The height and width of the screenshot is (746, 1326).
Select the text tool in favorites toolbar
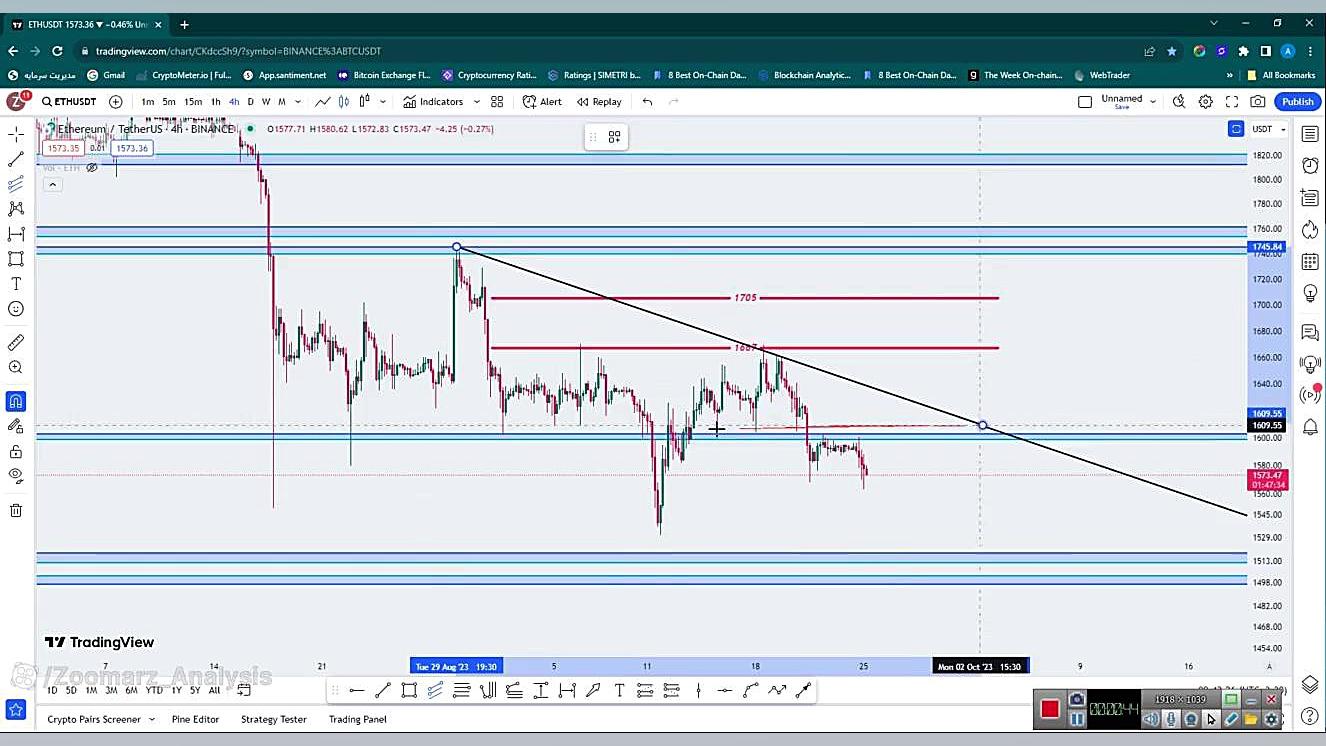pos(619,690)
